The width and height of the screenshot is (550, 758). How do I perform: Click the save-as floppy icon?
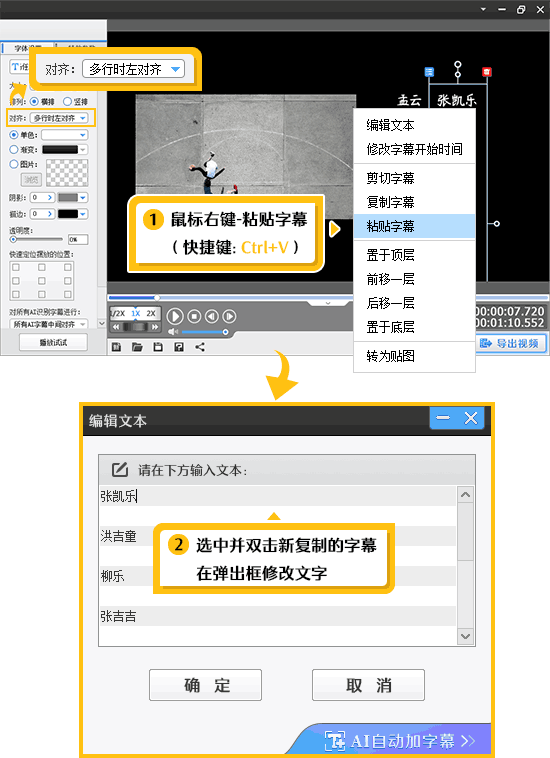click(x=179, y=347)
